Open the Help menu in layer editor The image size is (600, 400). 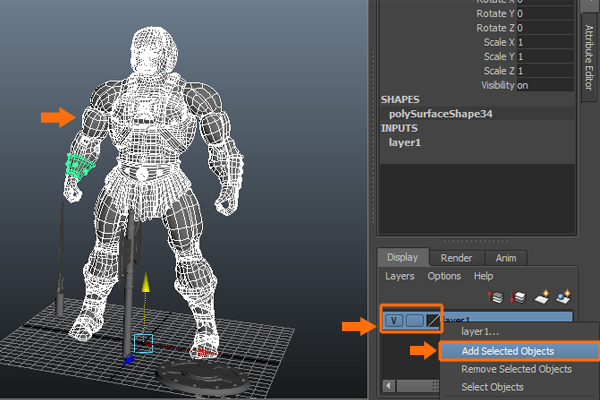click(x=483, y=276)
